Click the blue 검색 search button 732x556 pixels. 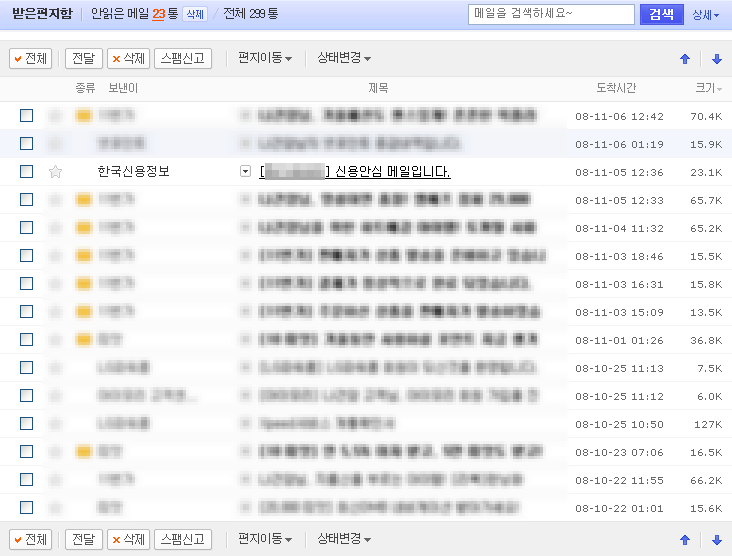[x=662, y=14]
